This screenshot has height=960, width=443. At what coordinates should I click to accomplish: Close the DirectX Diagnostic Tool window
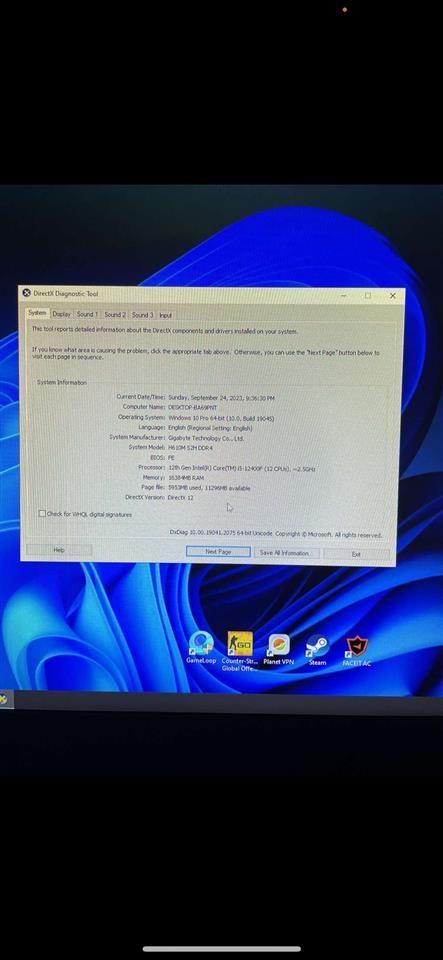click(393, 295)
